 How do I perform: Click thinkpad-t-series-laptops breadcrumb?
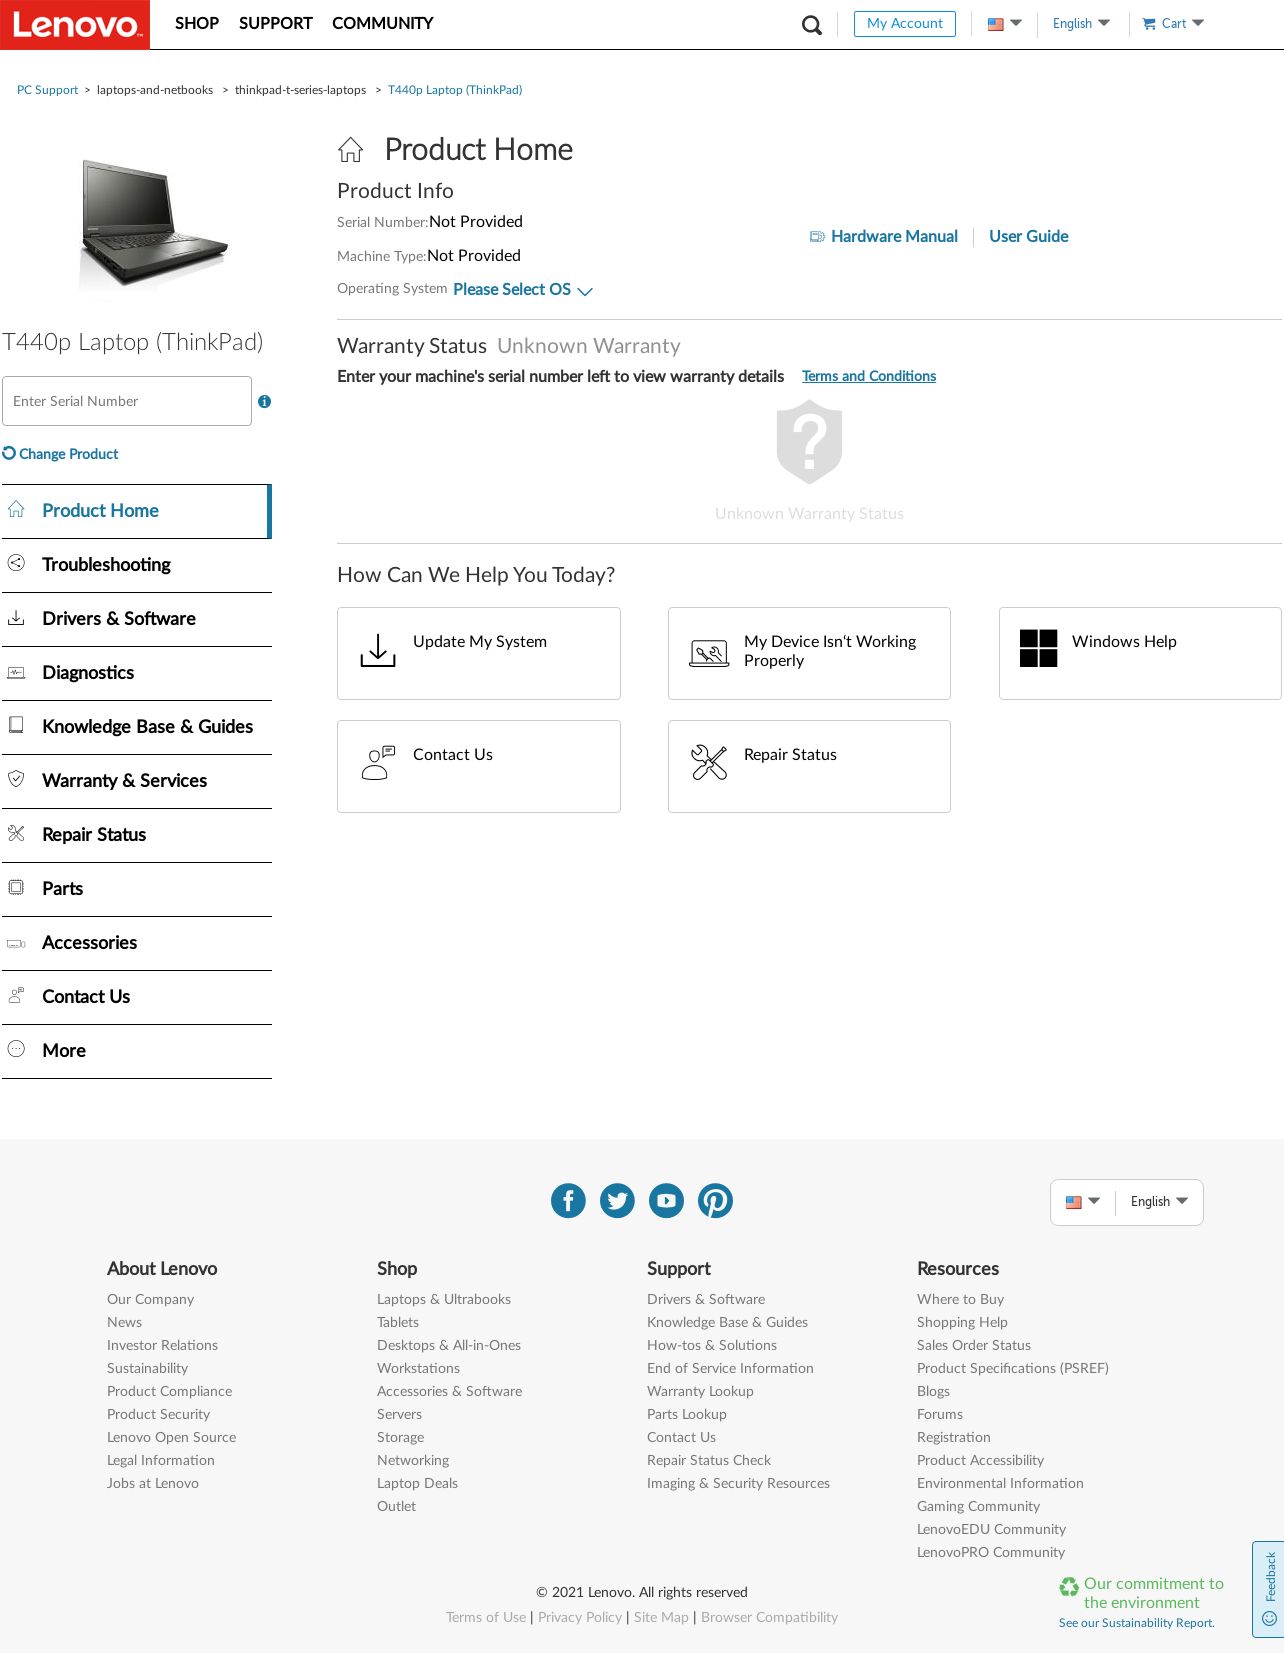[300, 90]
